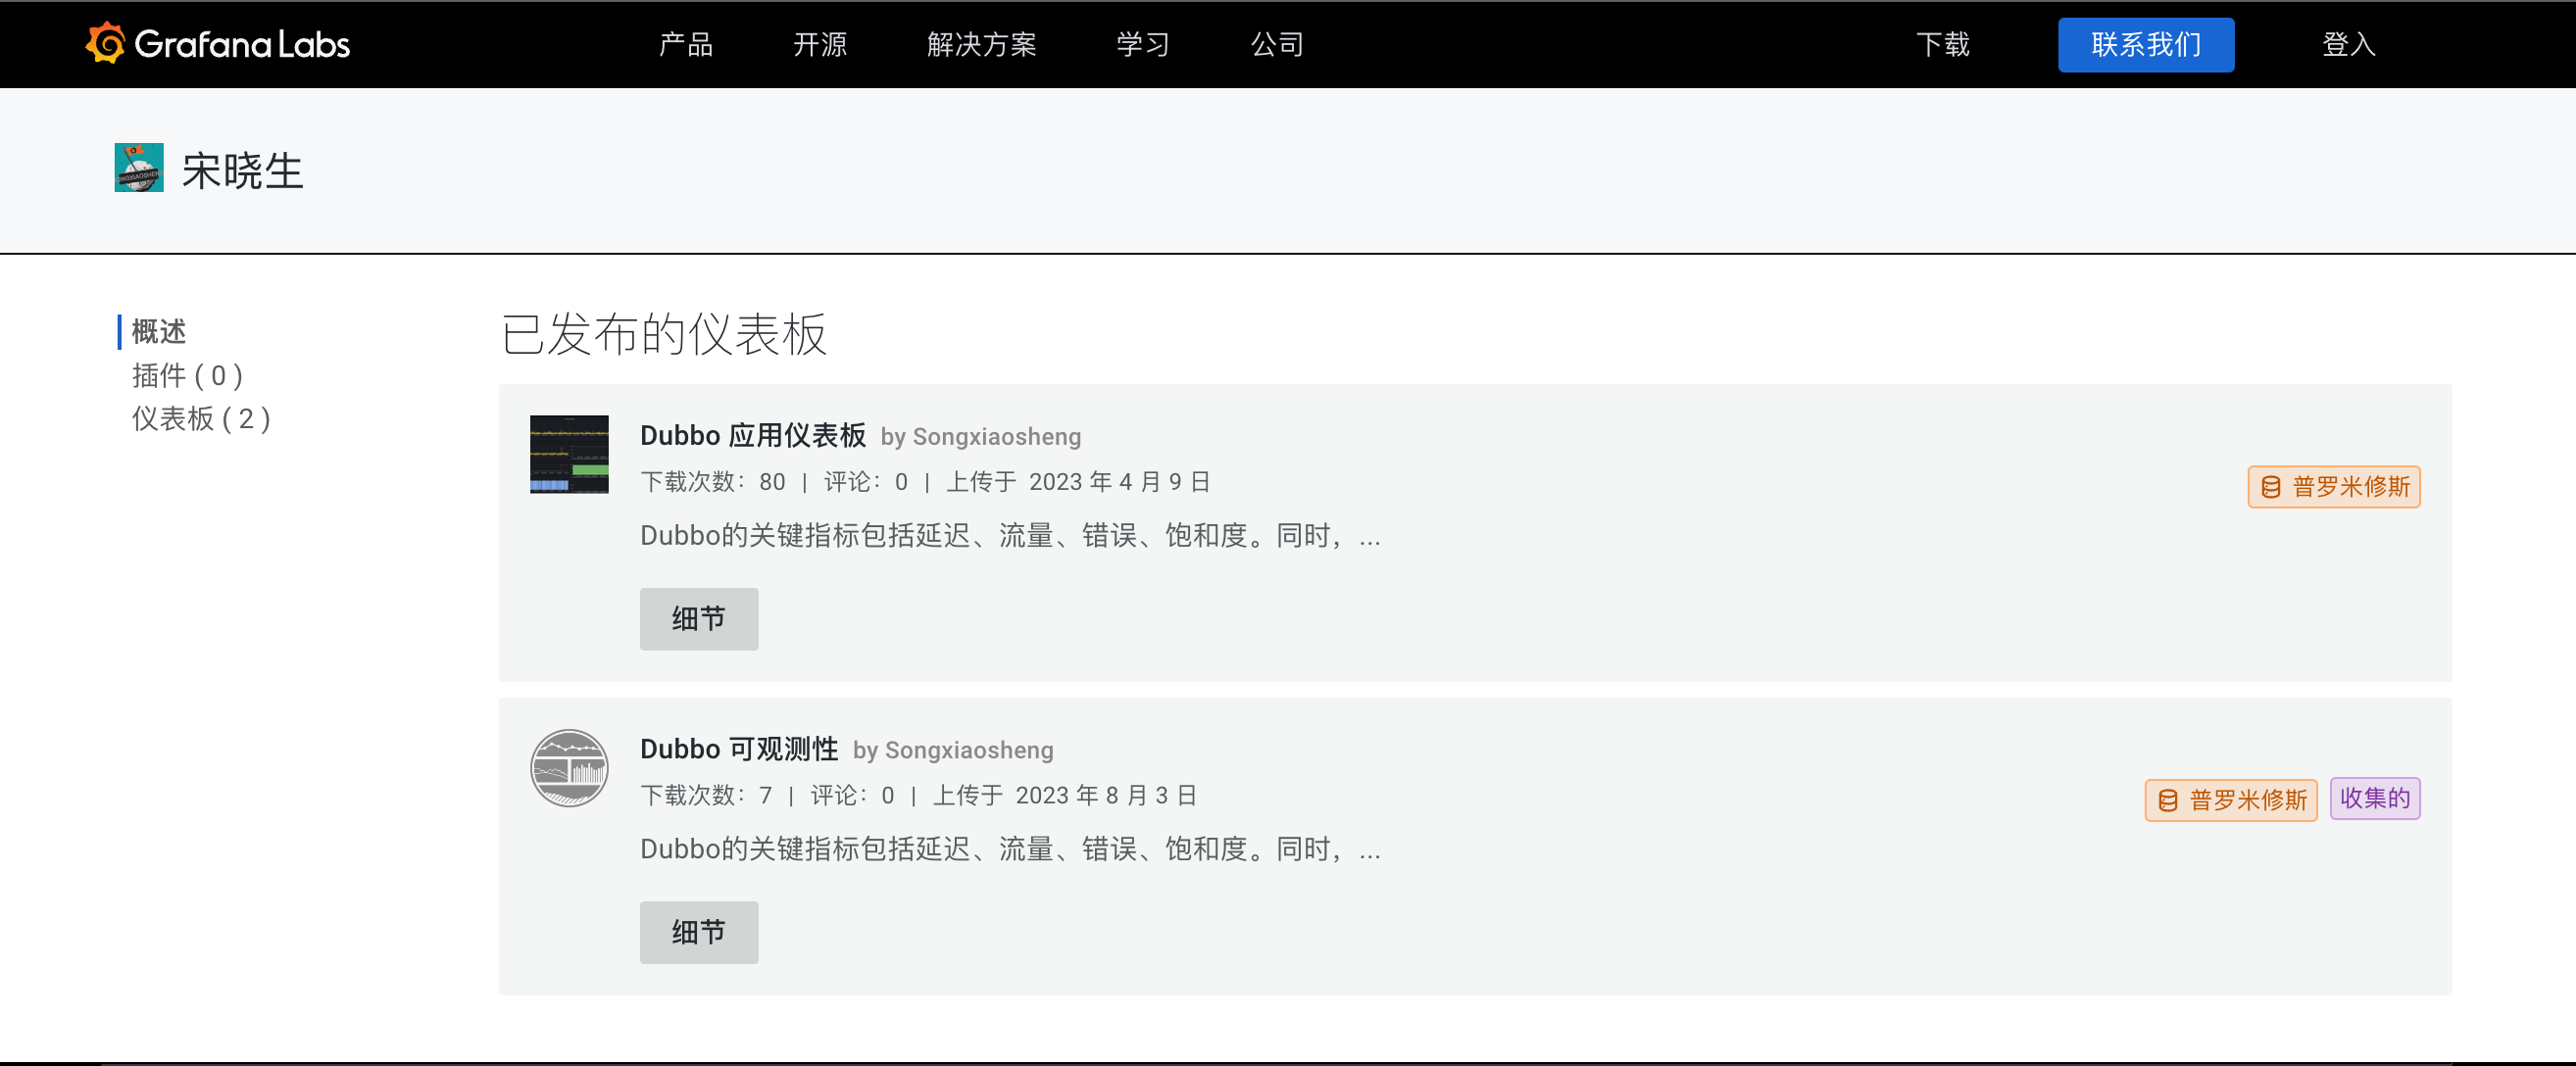Click 上传于 2023 年 4 月 9 日 text
Image resolution: width=2576 pixels, height=1066 pixels.
pyautogui.click(x=1079, y=482)
